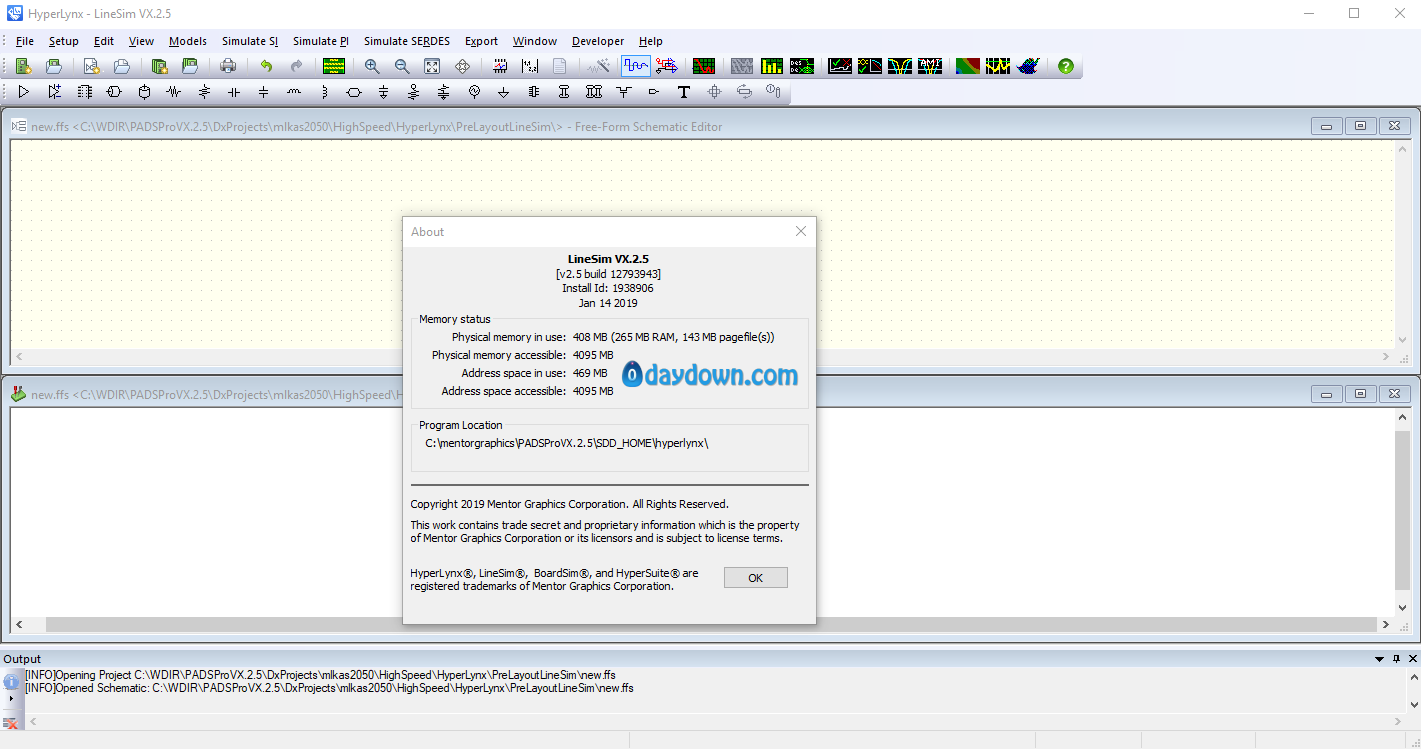1421x749 pixels.
Task: Click the Output panel clear icon
Action: pos(11,723)
